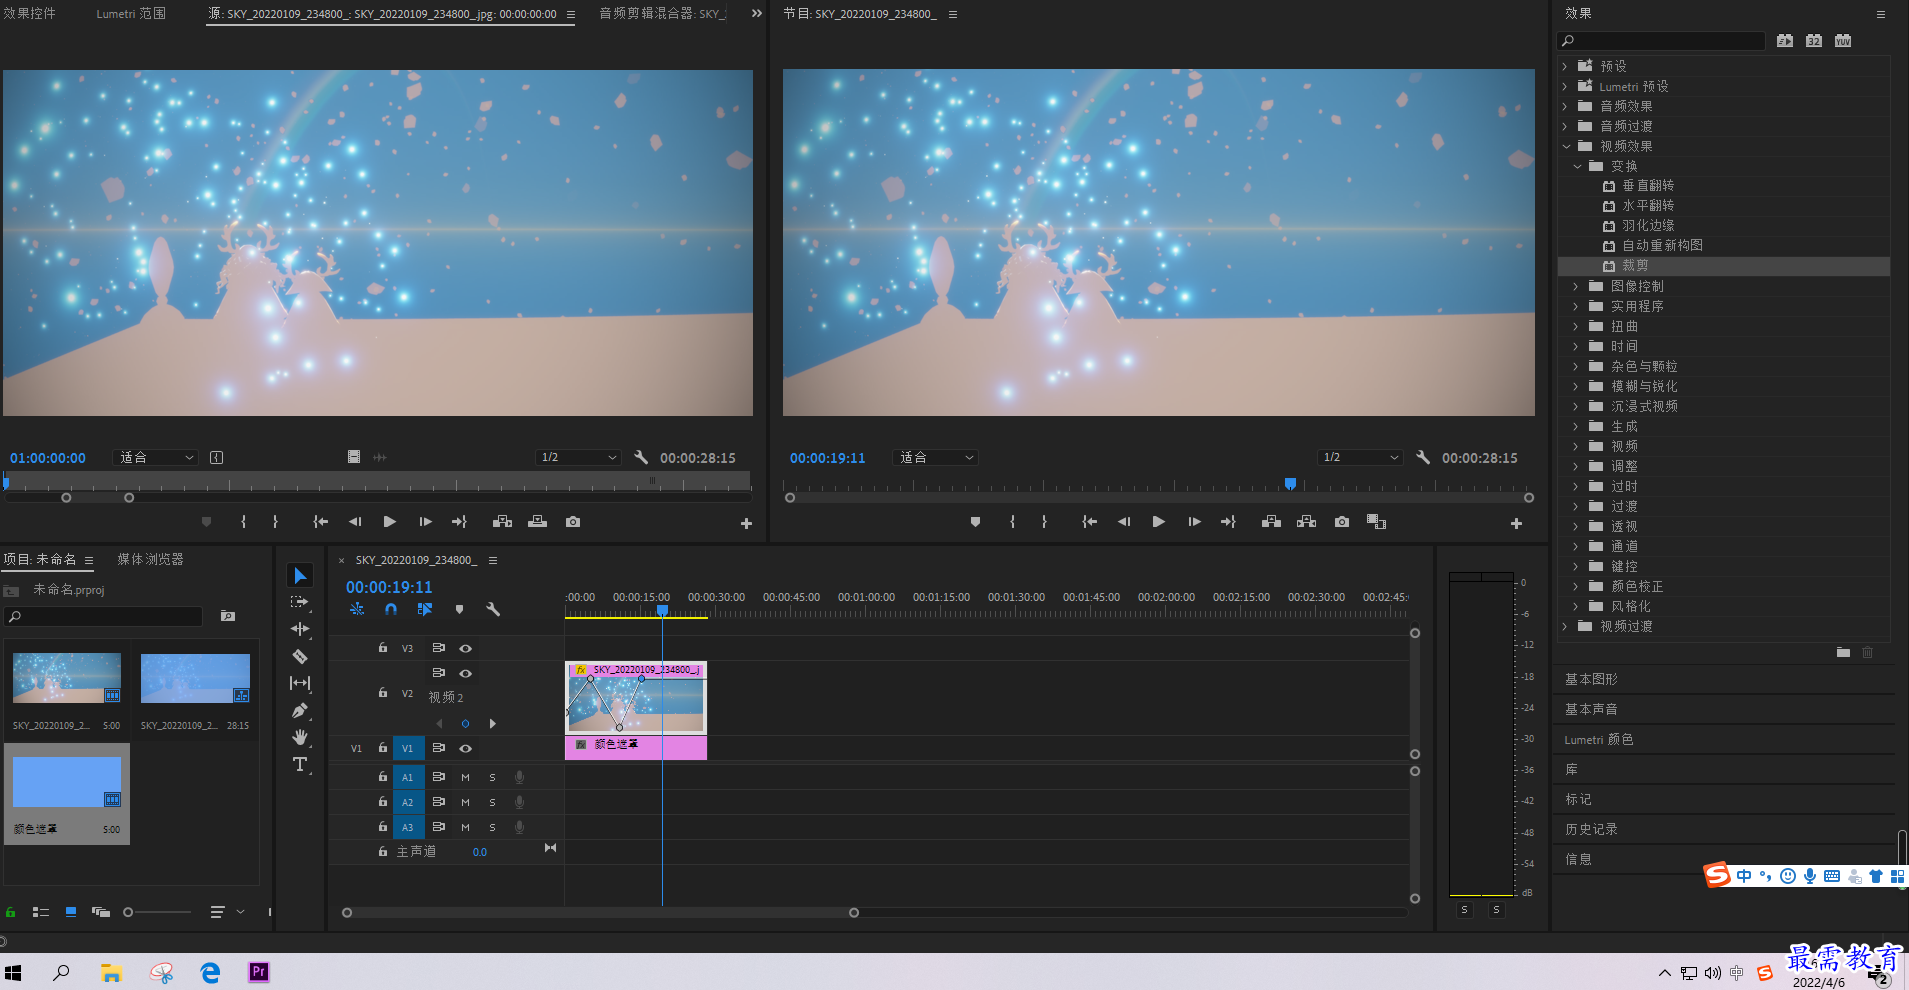Open comparison view in program monitor
Screen dimensions: 1909x990
coord(1377,522)
